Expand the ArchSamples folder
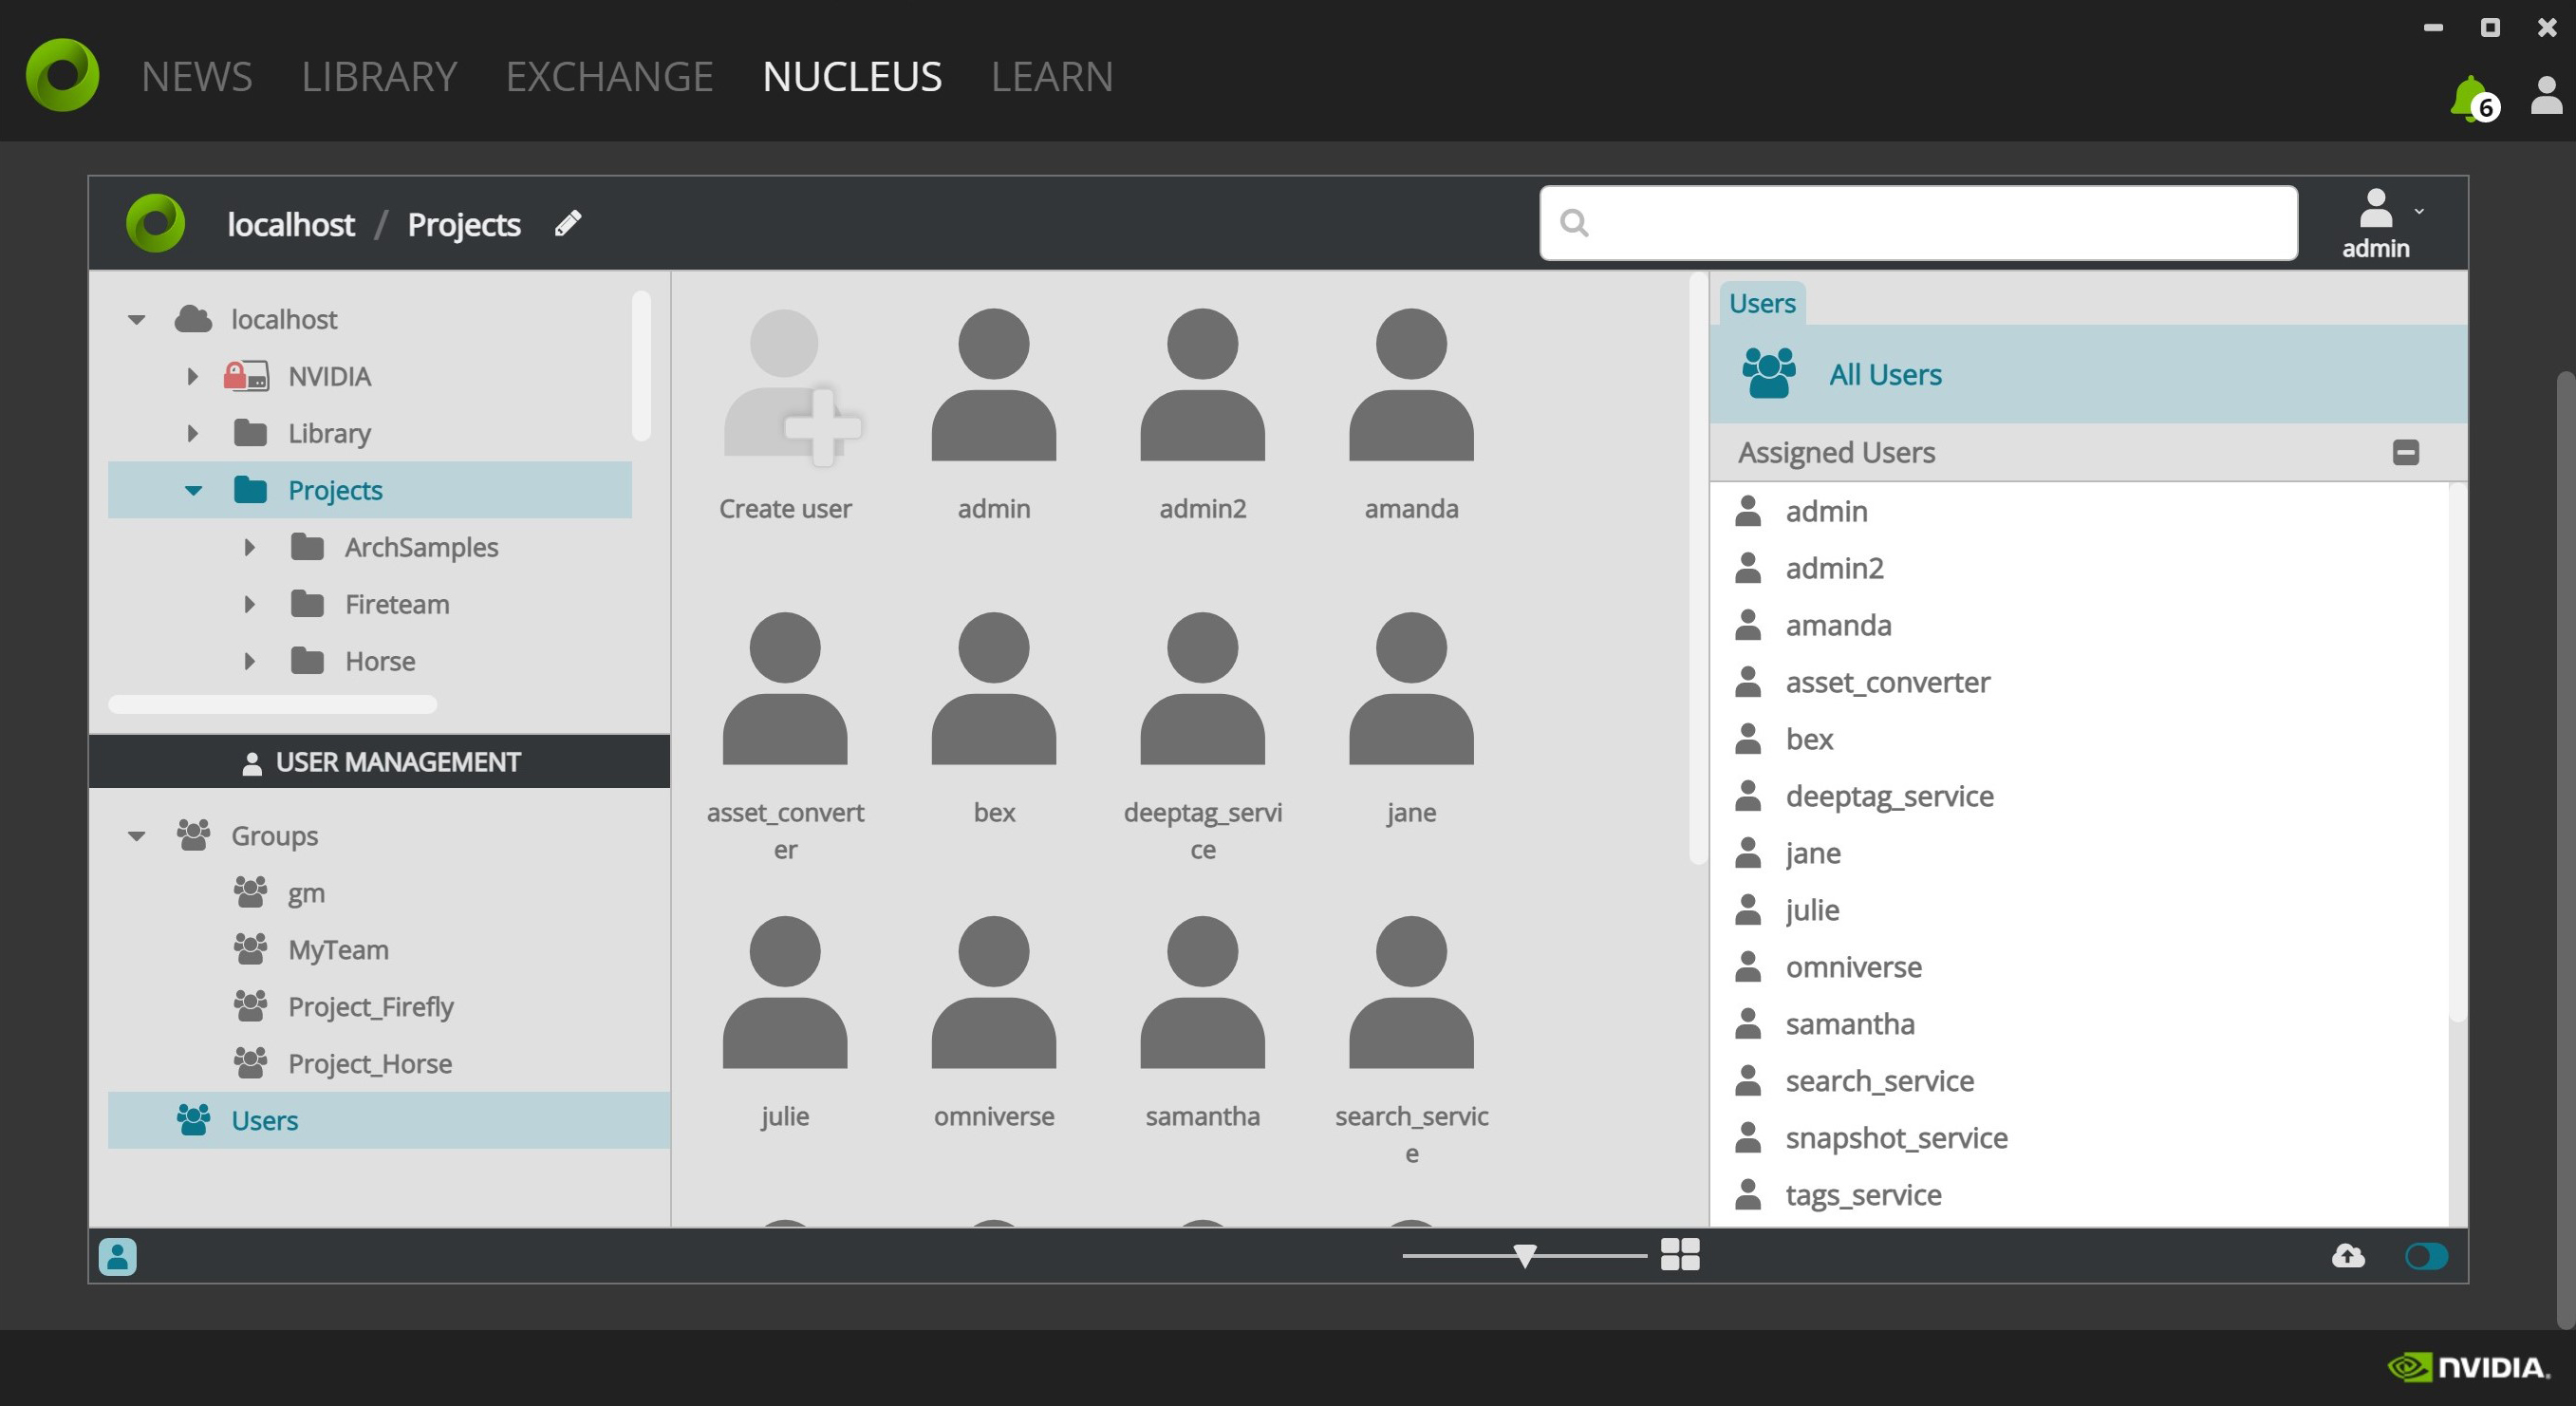Image resolution: width=2576 pixels, height=1406 pixels. [250, 547]
